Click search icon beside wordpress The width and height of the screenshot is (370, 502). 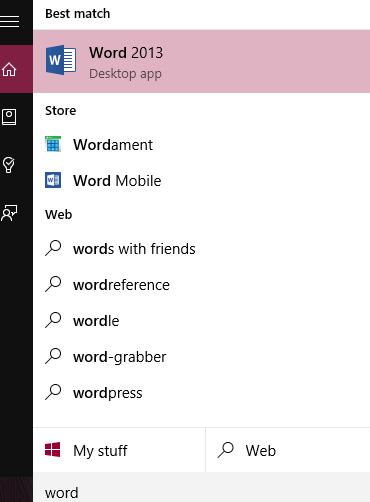pos(53,392)
